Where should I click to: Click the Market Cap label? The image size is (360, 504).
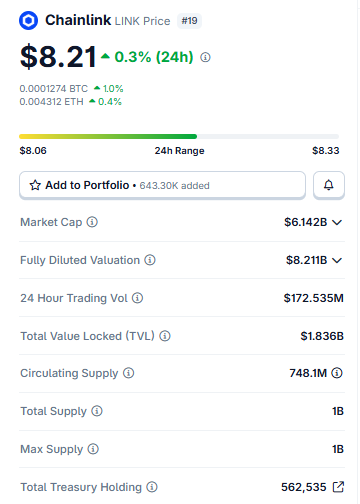51,222
